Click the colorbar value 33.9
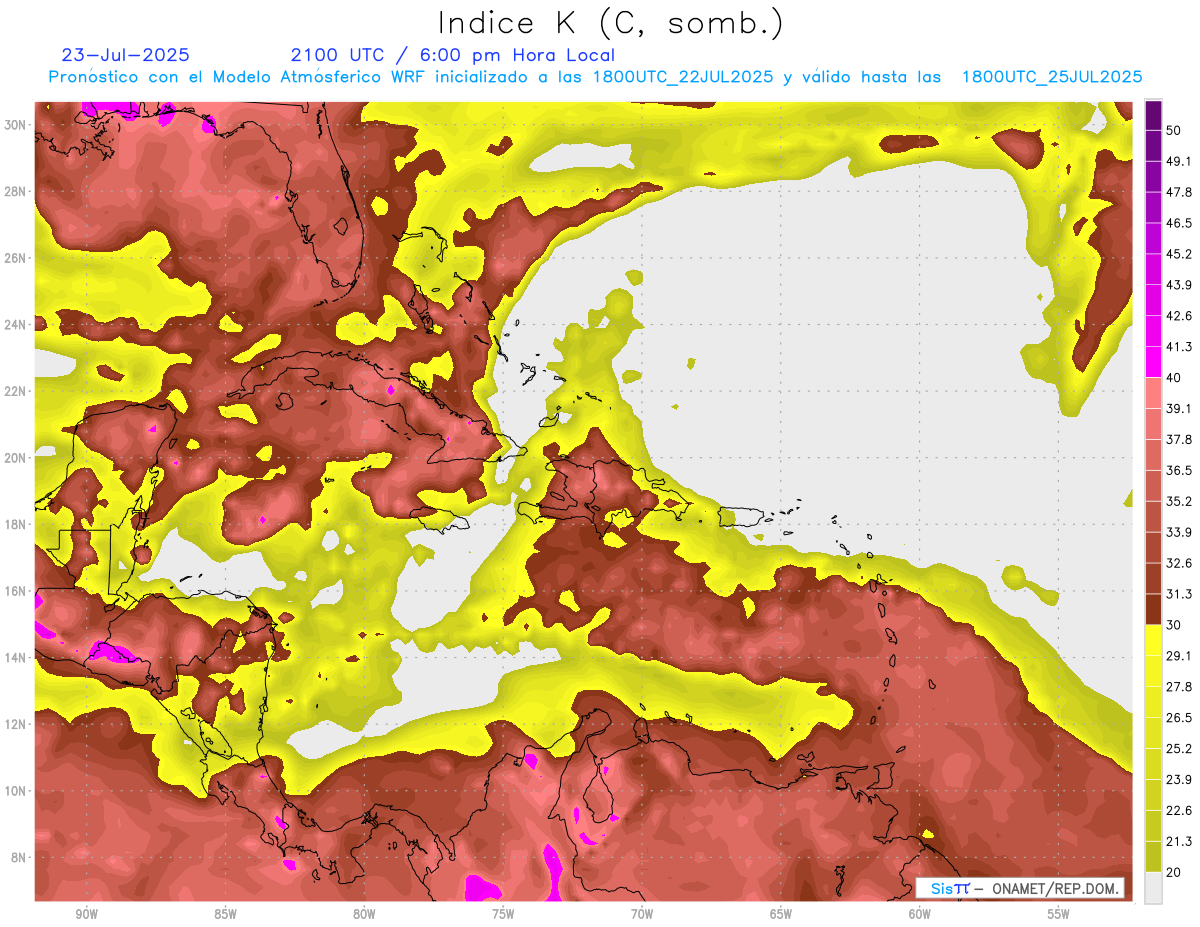Image resolution: width=1200 pixels, height=927 pixels. (x=1179, y=532)
